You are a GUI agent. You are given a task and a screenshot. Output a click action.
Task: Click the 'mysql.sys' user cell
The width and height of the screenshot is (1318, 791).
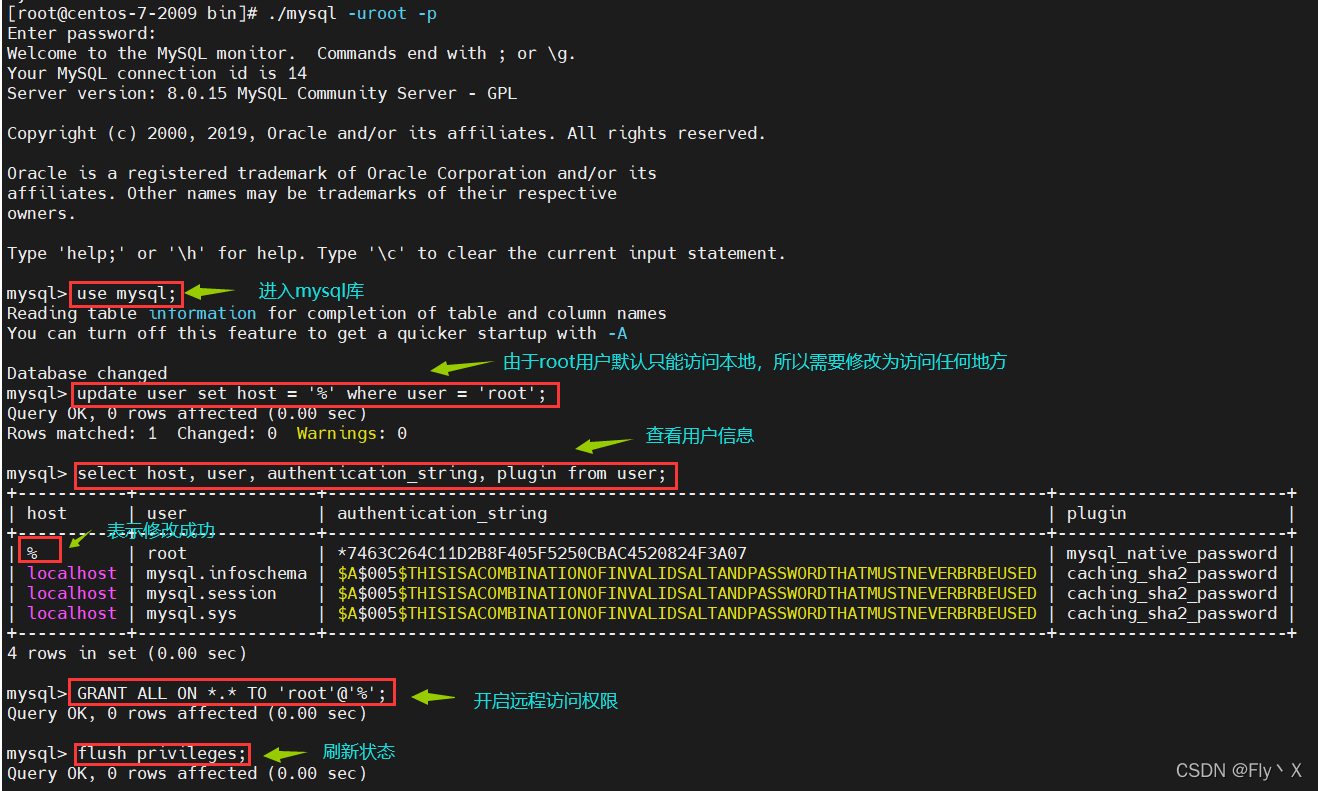(192, 613)
